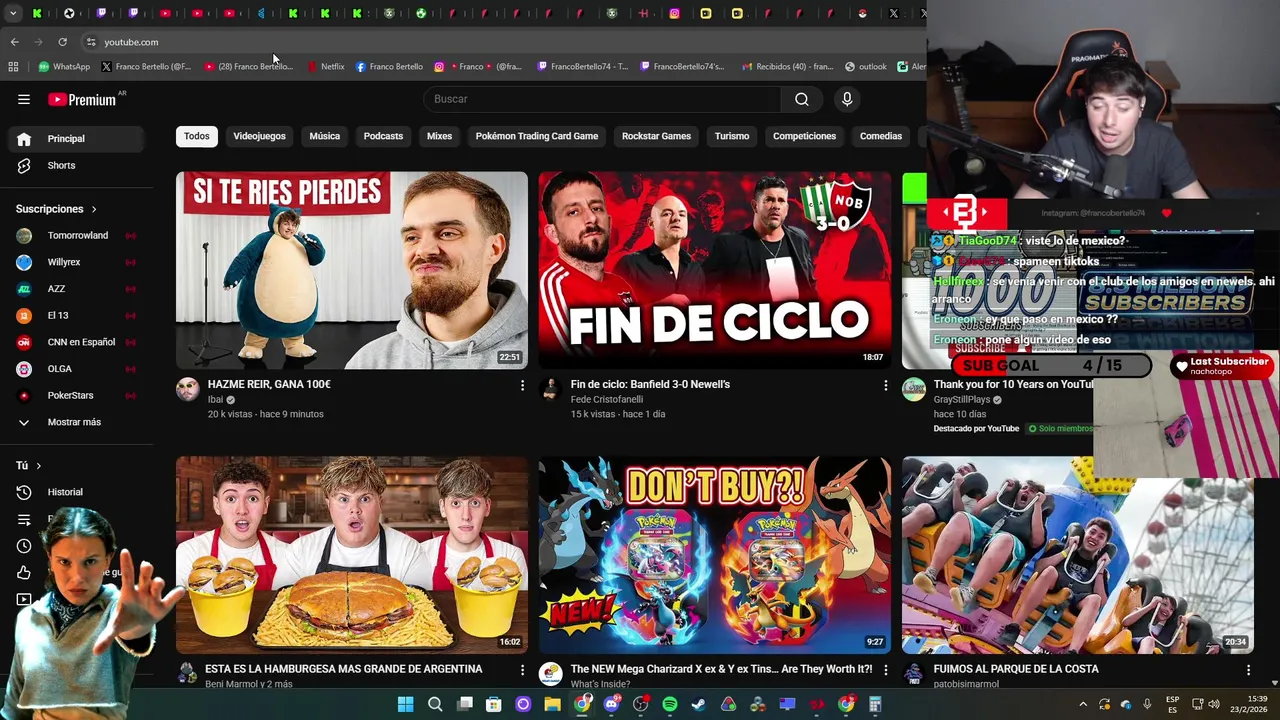Viewport: 1280px width, 720px height.
Task: Open options for Parque de la Costa video
Action: point(1248,670)
